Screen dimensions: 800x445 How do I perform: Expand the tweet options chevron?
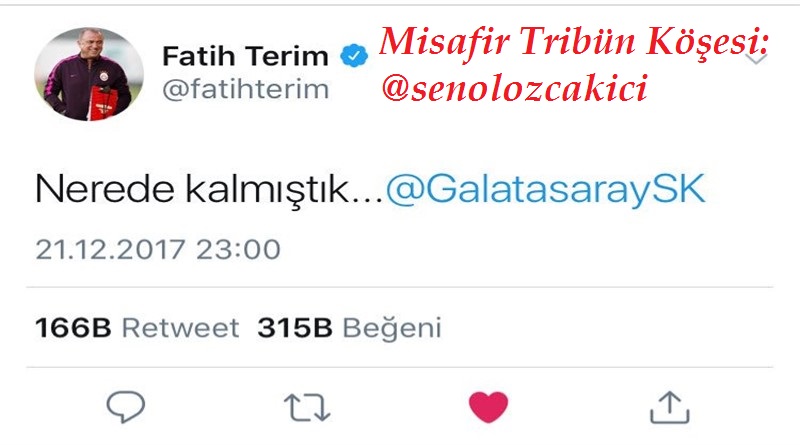757,59
